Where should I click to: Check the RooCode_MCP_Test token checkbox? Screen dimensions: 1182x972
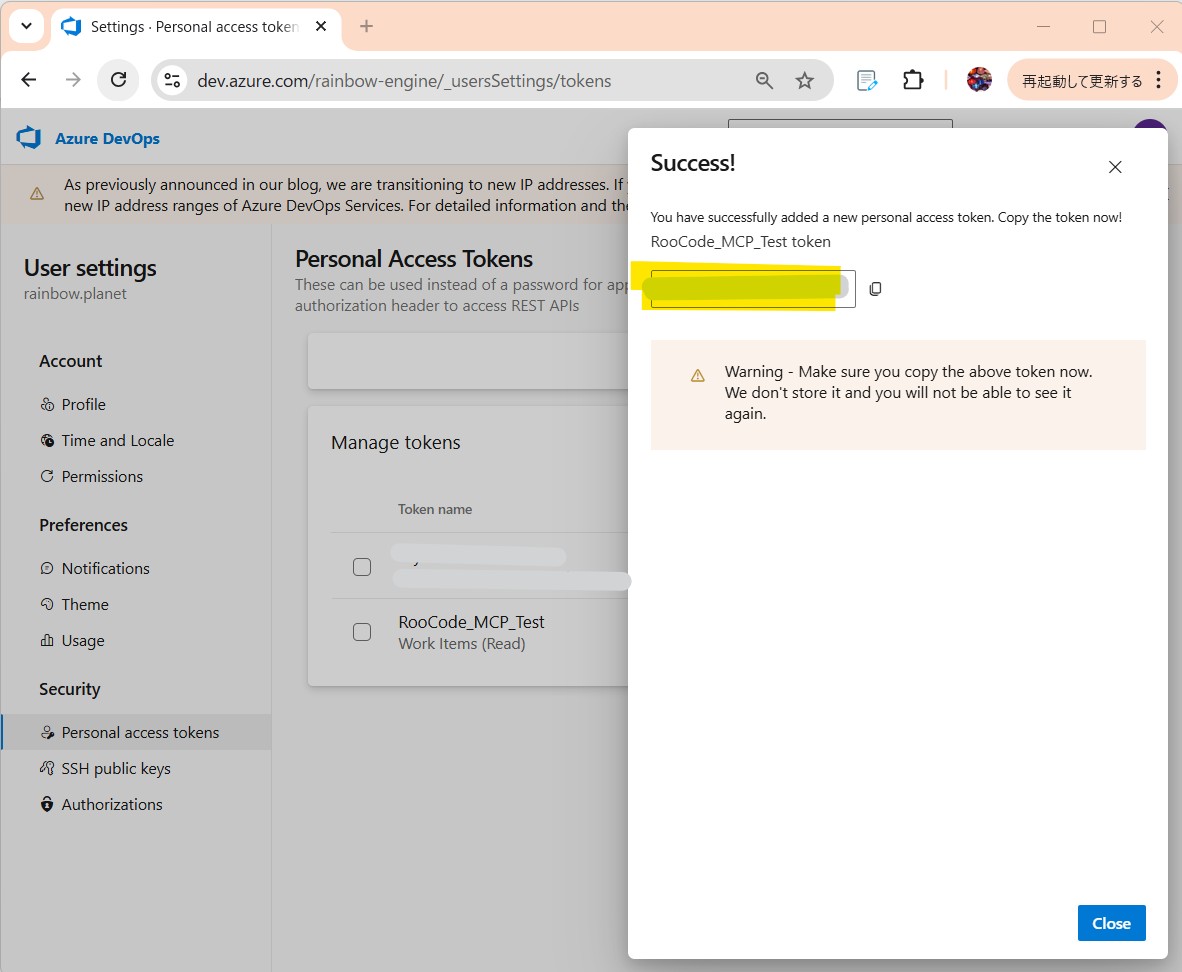click(362, 632)
